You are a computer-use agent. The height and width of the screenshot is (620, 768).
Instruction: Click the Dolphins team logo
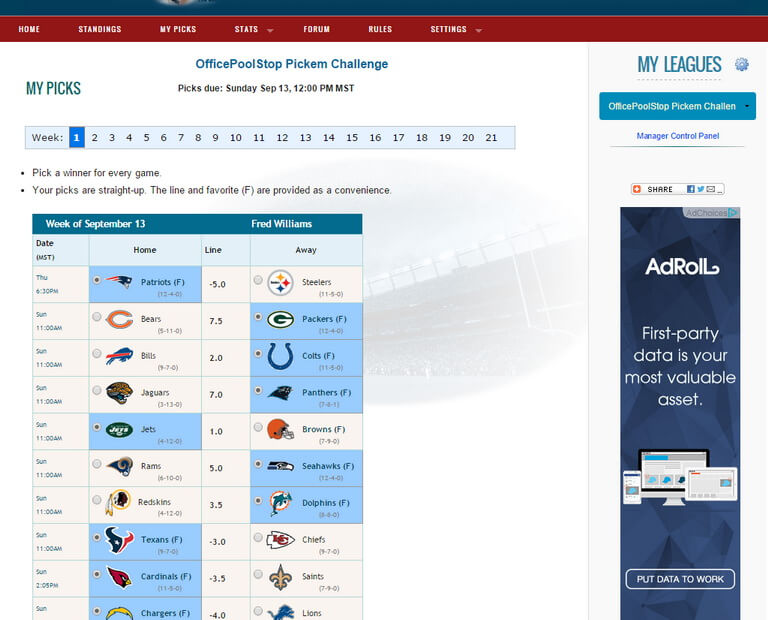(x=280, y=503)
